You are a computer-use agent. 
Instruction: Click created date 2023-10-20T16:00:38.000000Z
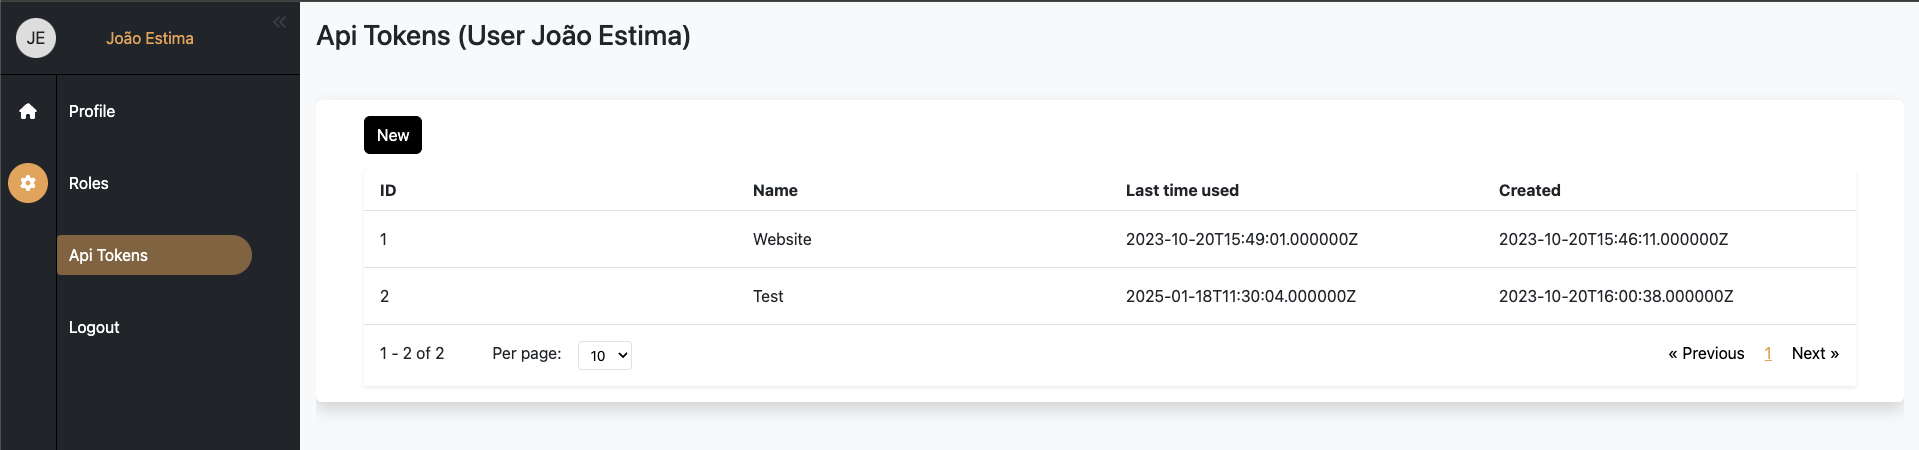1616,296
